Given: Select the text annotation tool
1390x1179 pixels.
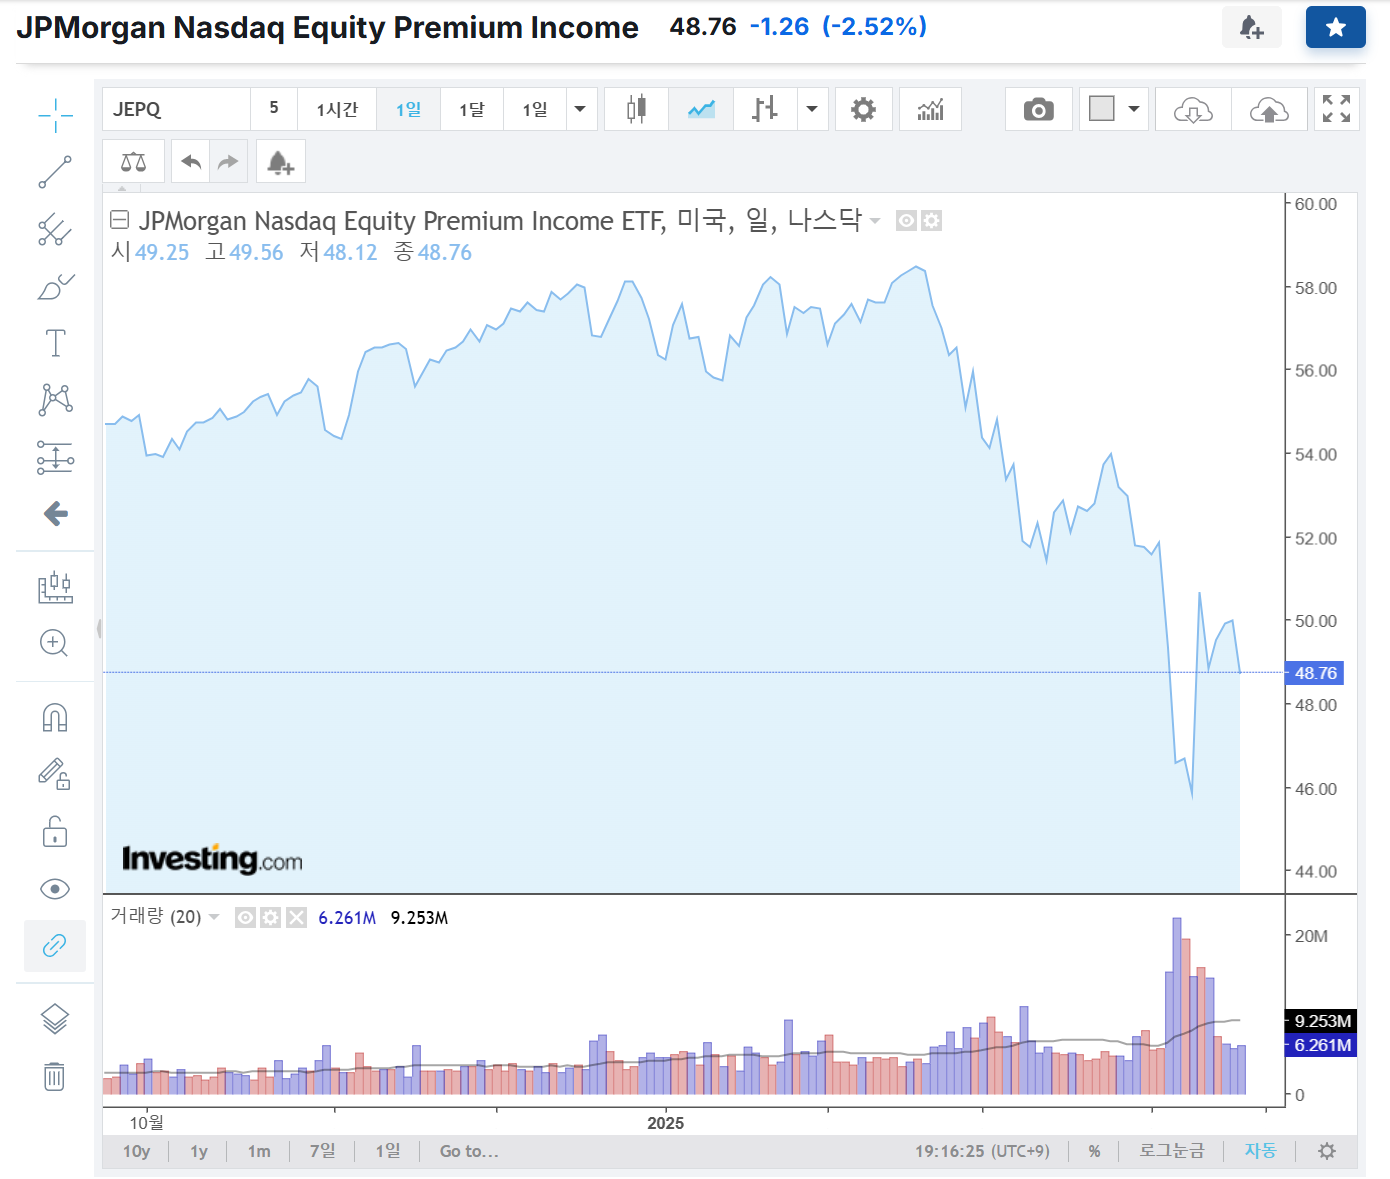Looking at the screenshot, I should pyautogui.click(x=55, y=343).
